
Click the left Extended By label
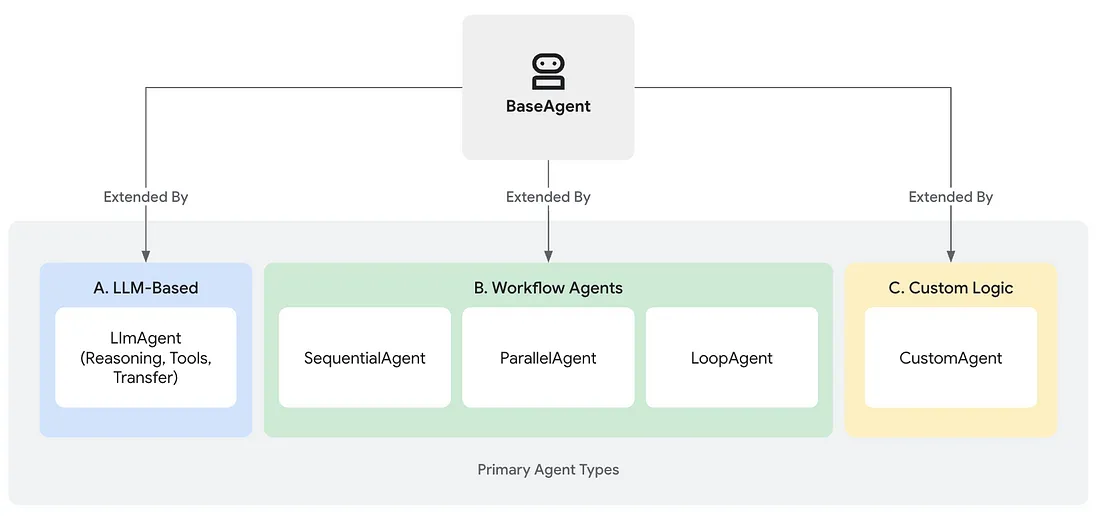pyautogui.click(x=146, y=197)
